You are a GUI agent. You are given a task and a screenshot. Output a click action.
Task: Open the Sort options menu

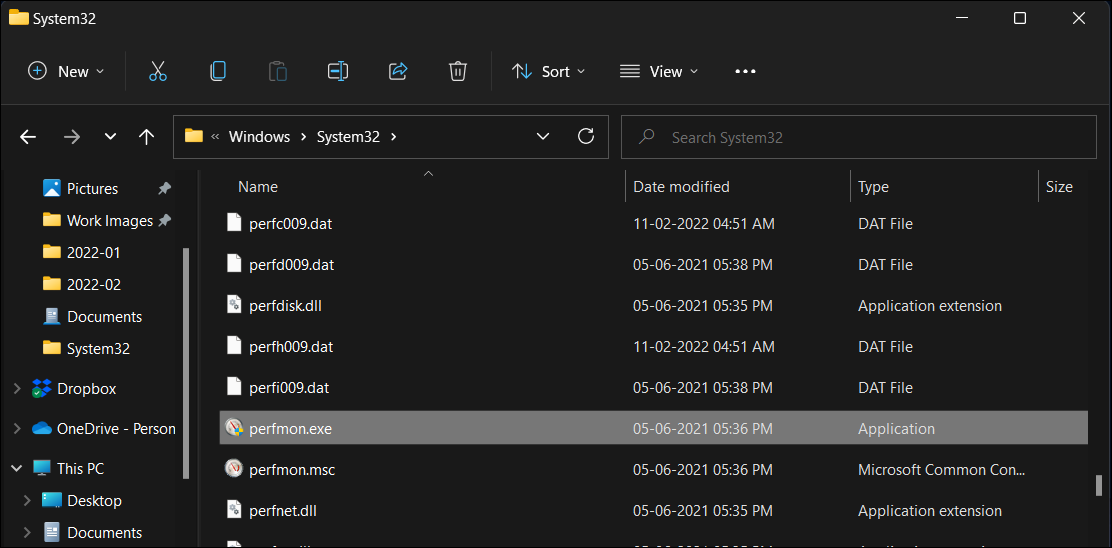click(549, 71)
